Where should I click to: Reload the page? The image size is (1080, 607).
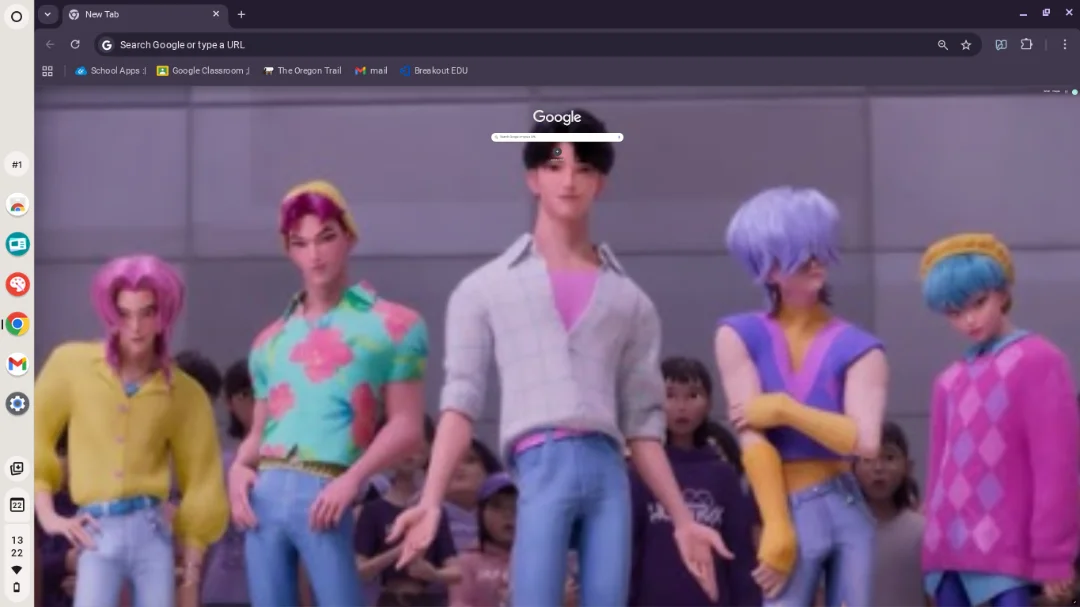(75, 44)
